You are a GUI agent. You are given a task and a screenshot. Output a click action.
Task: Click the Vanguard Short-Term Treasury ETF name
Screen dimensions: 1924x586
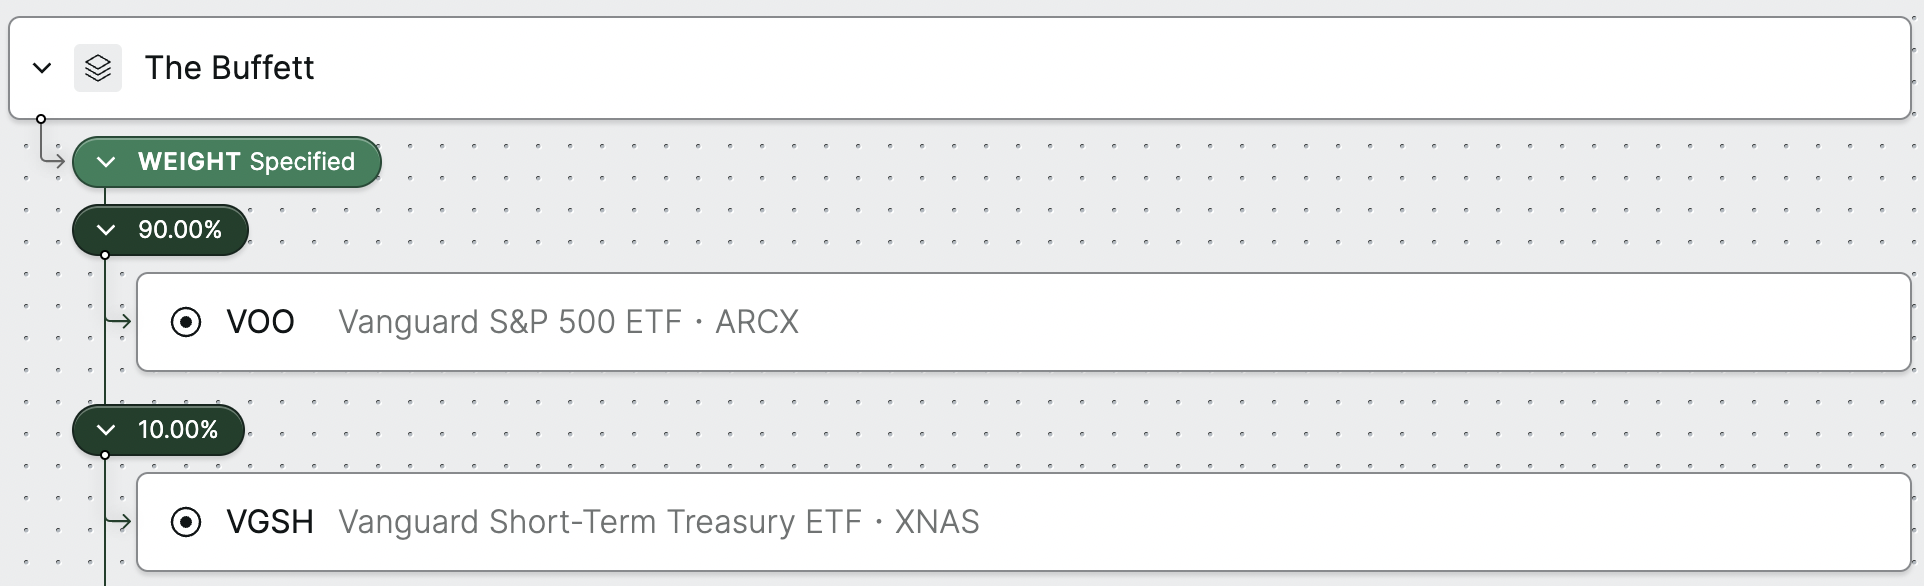[x=600, y=522]
